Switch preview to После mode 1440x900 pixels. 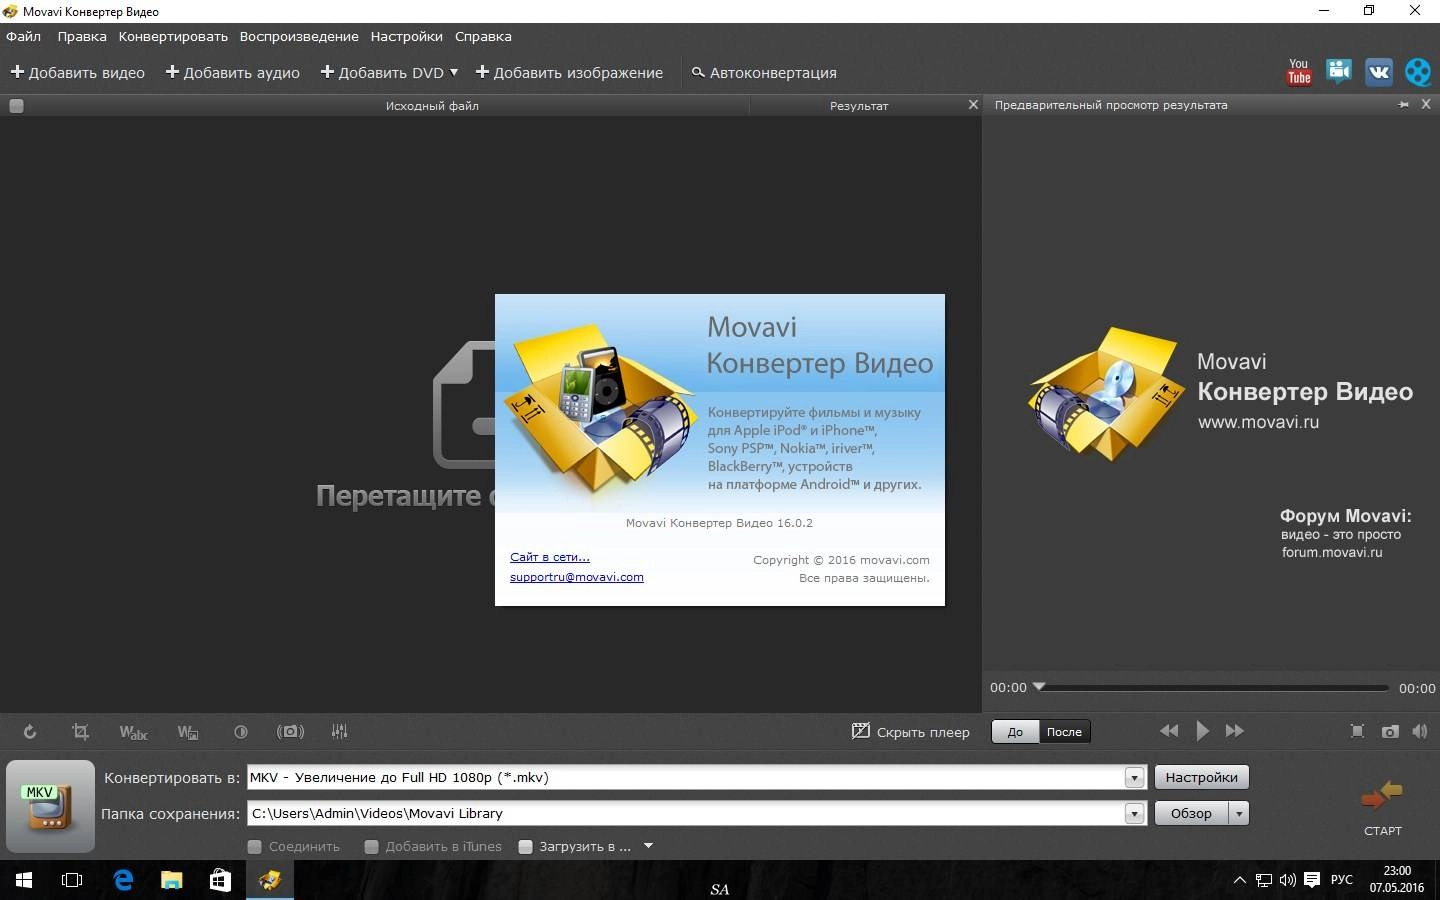tap(1064, 732)
